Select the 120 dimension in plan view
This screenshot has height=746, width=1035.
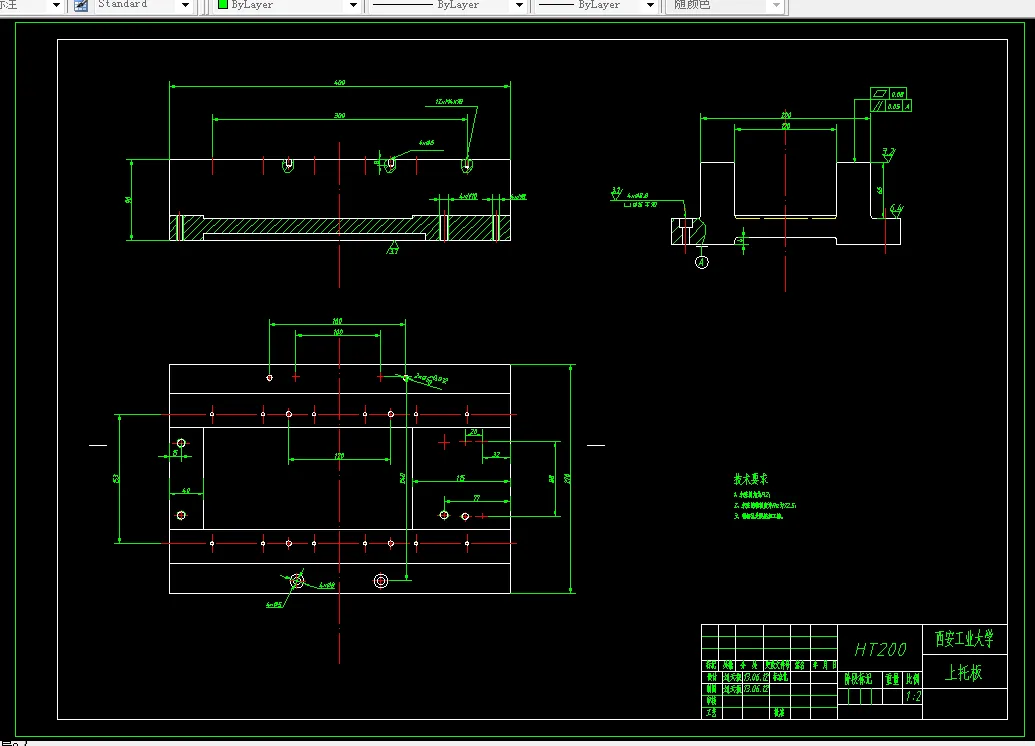[x=339, y=456]
